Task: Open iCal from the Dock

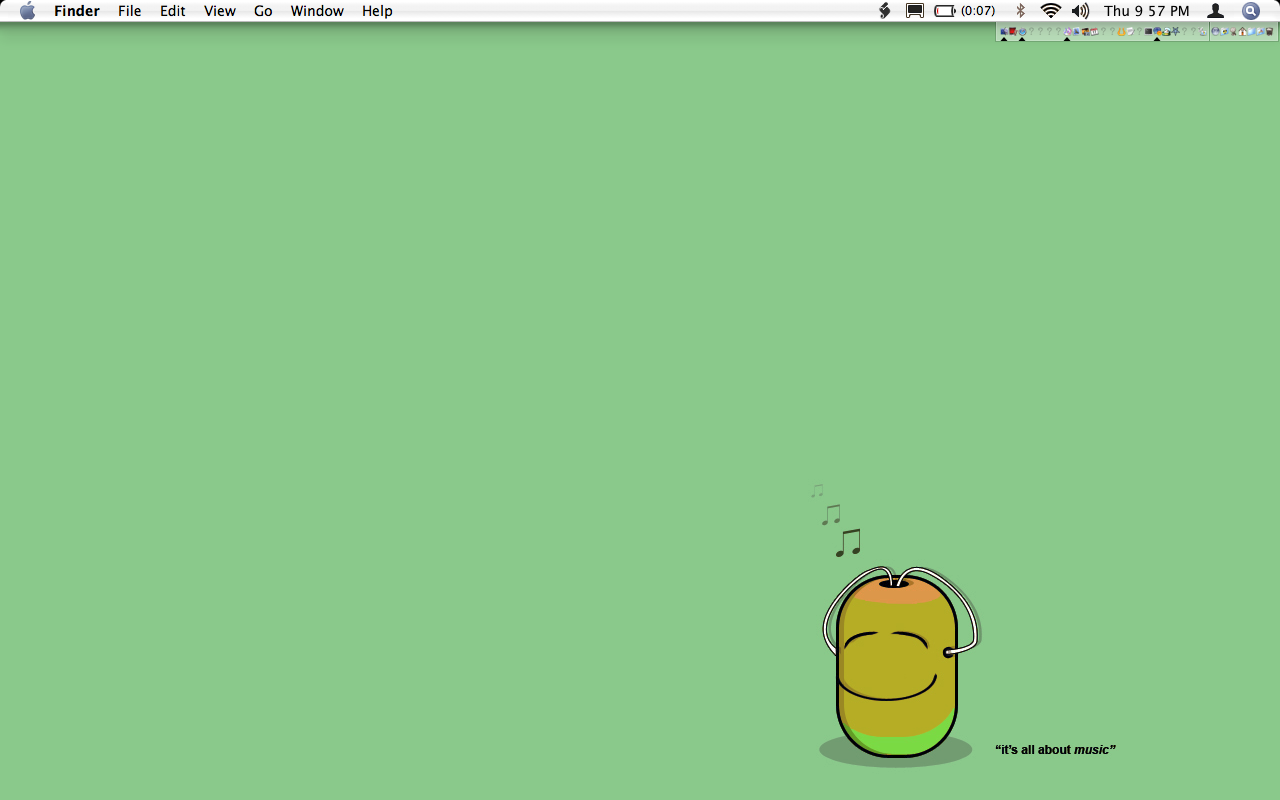Action: pyautogui.click(x=1094, y=32)
